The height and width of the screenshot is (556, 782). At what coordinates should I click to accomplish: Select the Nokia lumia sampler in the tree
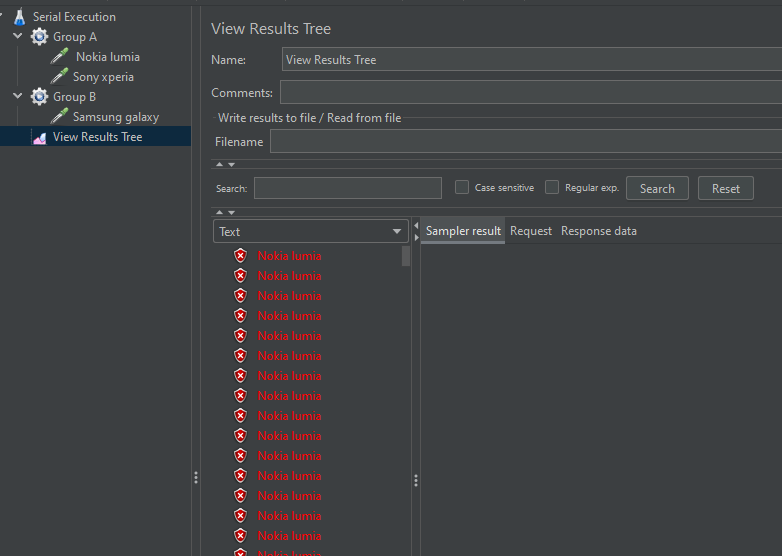click(x=108, y=57)
